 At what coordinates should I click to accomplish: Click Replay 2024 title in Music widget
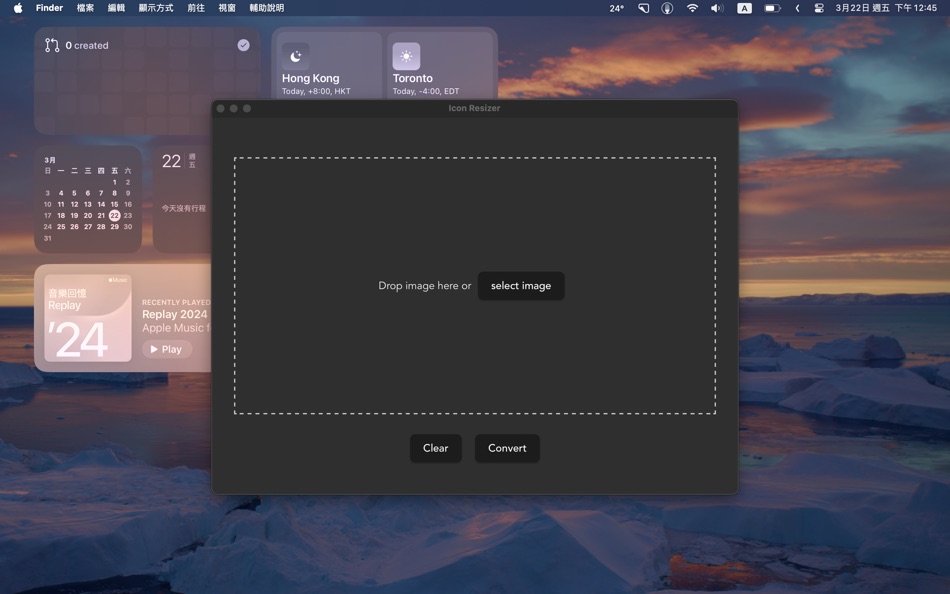(174, 314)
